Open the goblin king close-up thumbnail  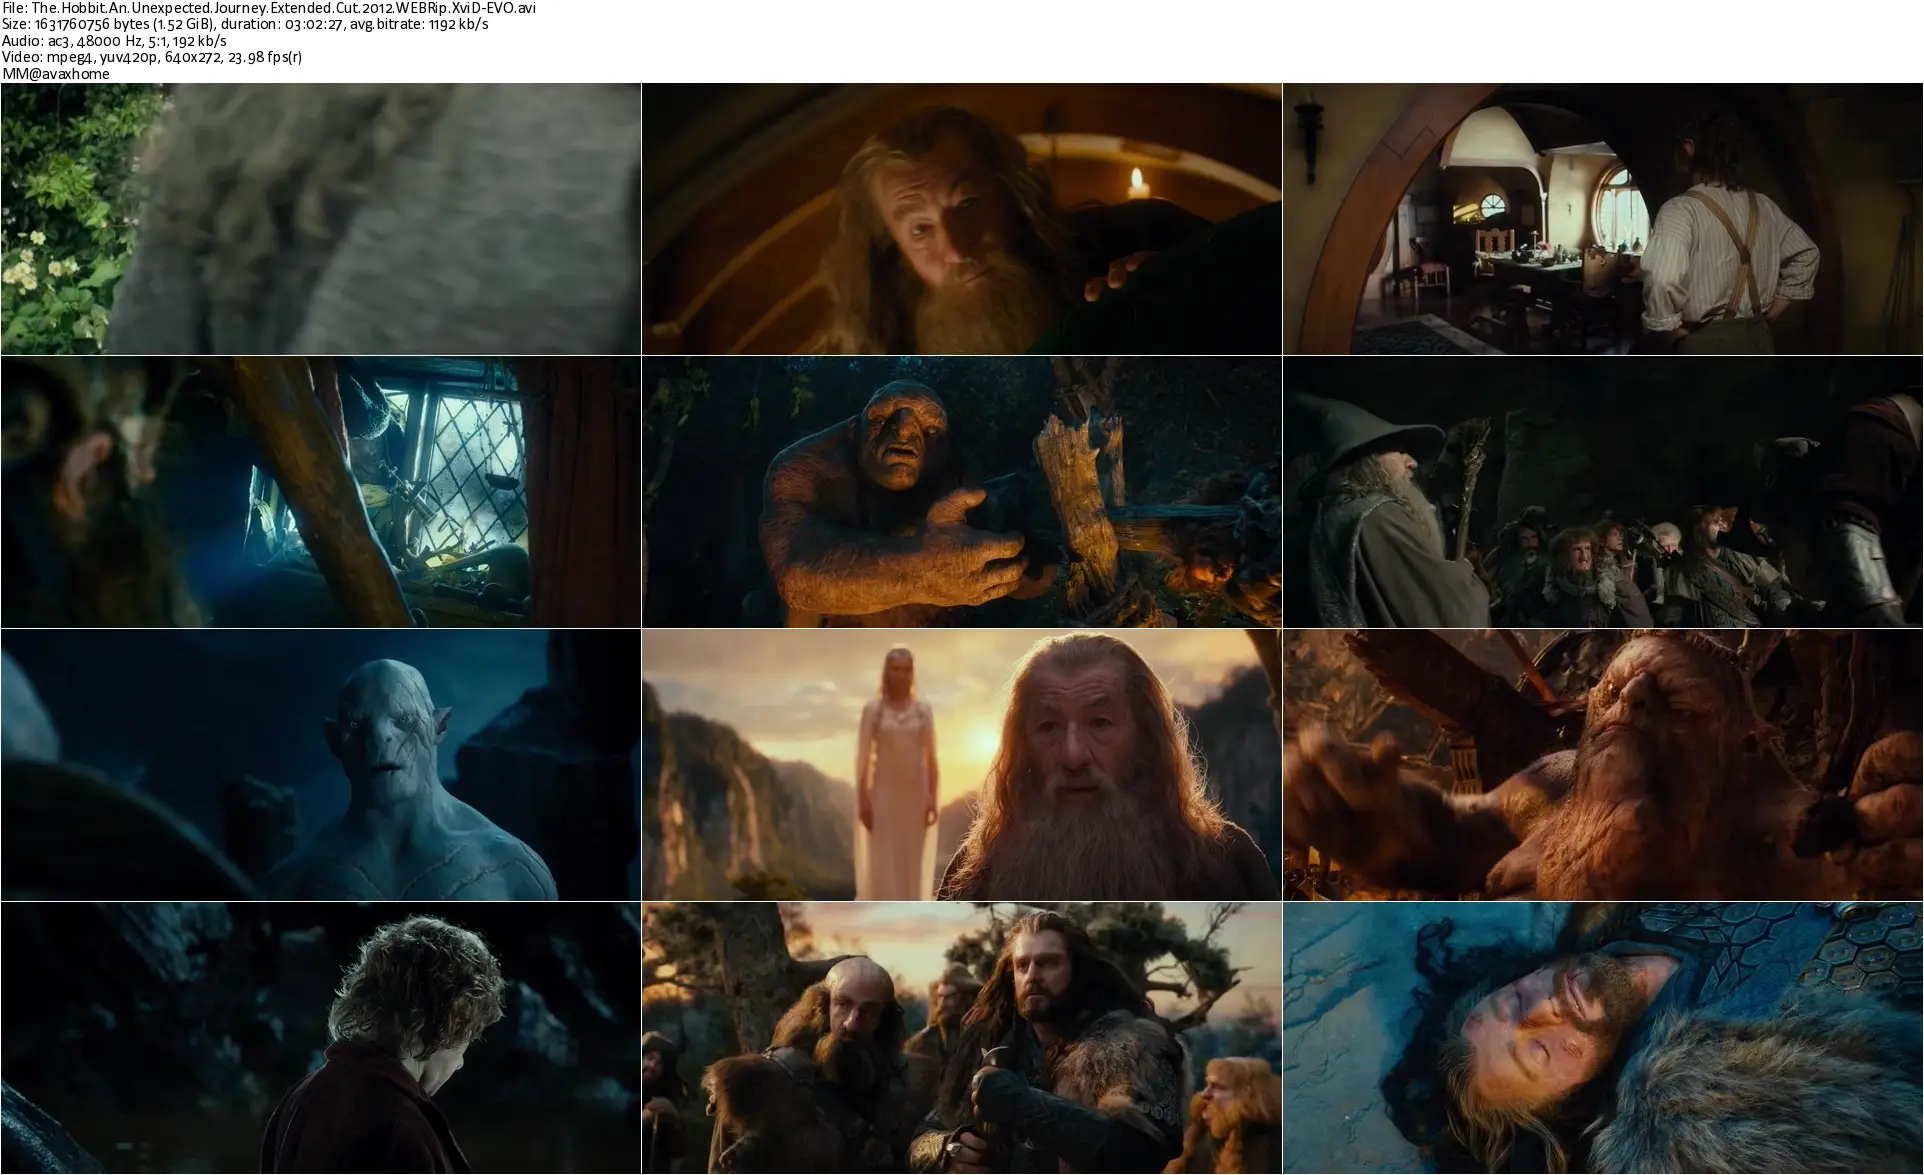1603,765
